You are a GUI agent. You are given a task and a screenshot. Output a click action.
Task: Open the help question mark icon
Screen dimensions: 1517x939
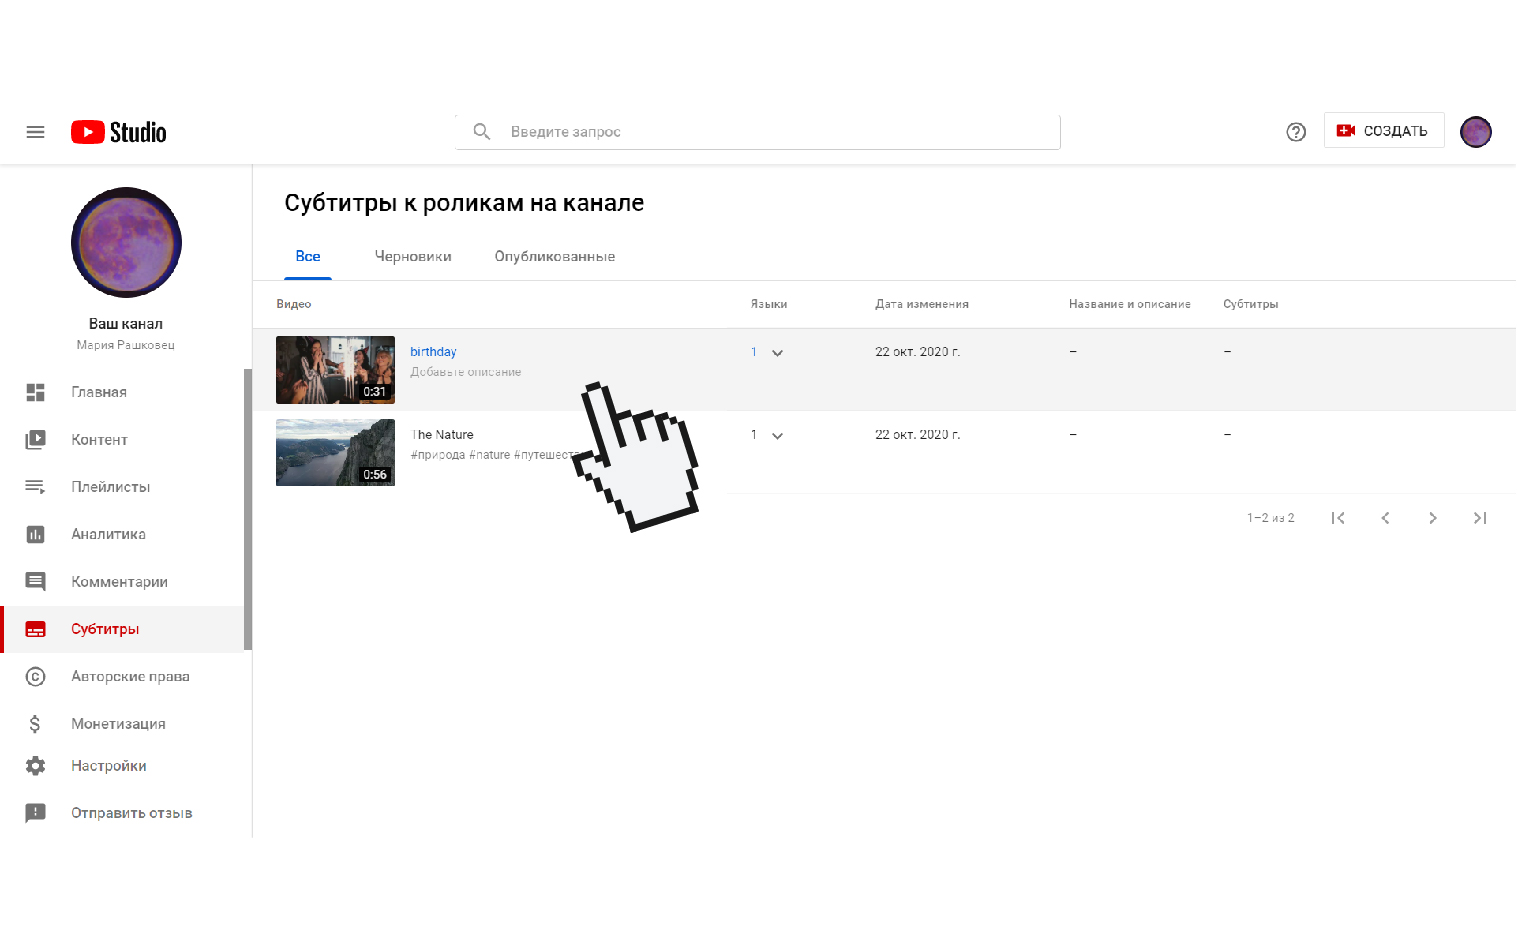[1296, 132]
